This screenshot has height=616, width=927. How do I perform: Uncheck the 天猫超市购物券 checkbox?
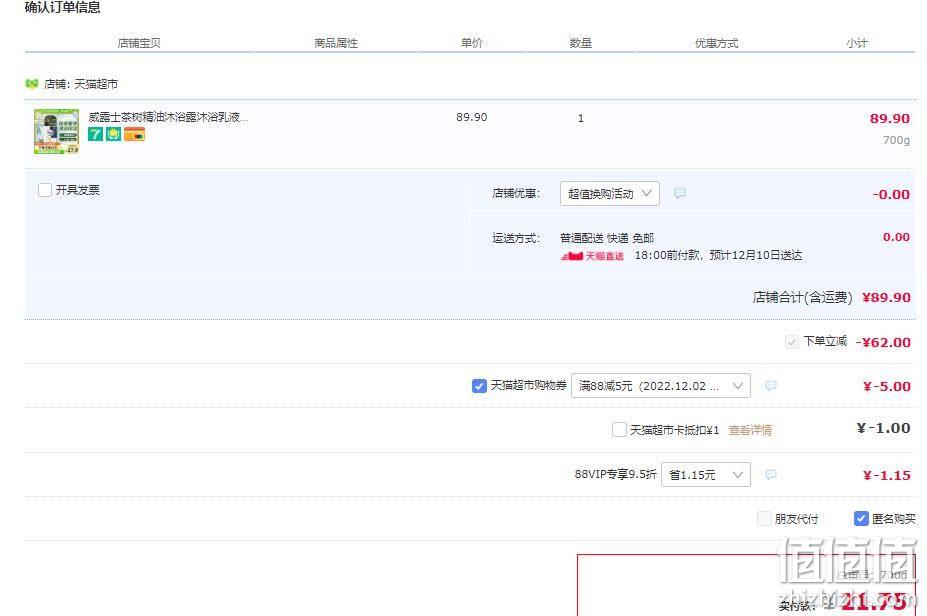point(479,386)
